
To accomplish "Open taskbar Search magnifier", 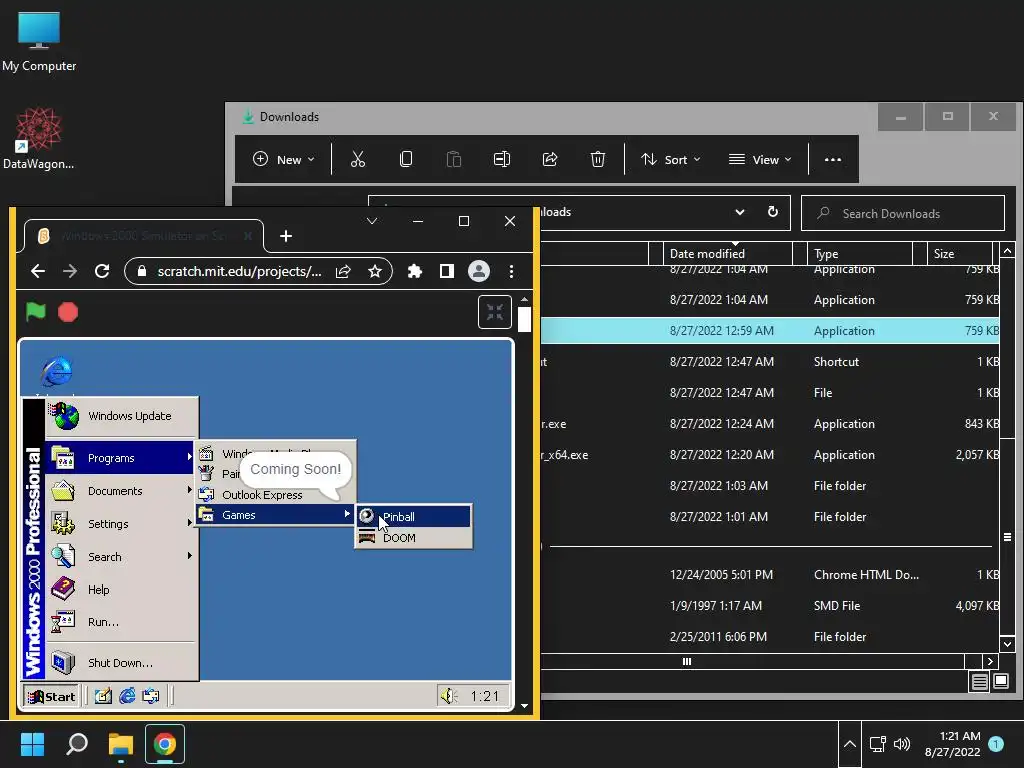I will tap(76, 744).
